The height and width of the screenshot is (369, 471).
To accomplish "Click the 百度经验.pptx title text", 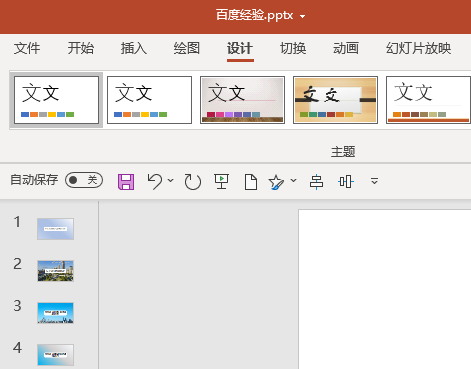I will click(254, 15).
